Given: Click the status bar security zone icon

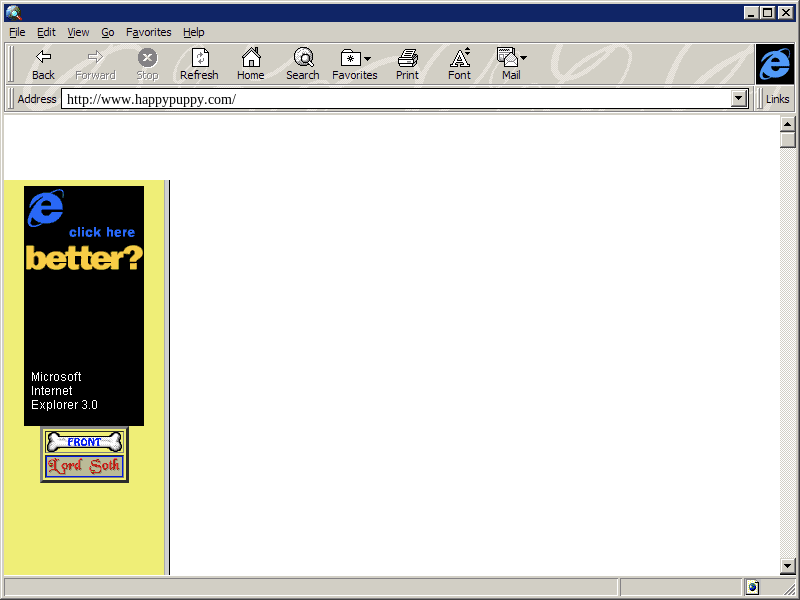Looking at the screenshot, I should coord(752,587).
